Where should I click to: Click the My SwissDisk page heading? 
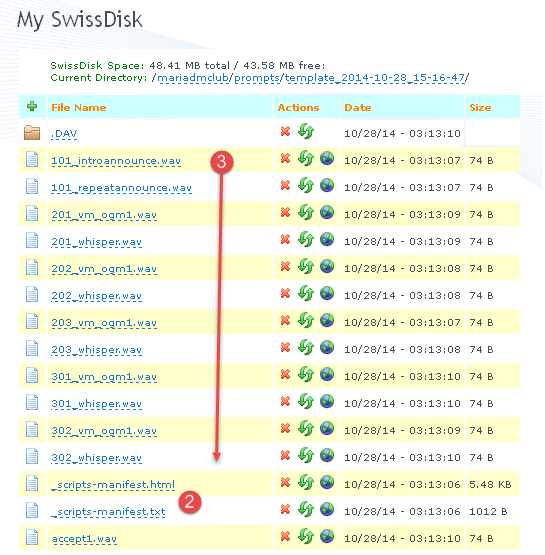coord(80,20)
